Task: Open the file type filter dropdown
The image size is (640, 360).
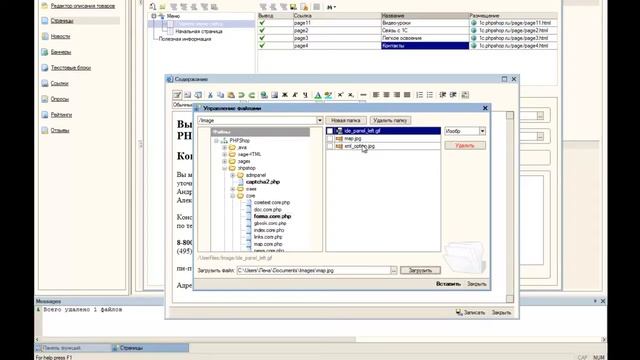Action: click(x=482, y=131)
